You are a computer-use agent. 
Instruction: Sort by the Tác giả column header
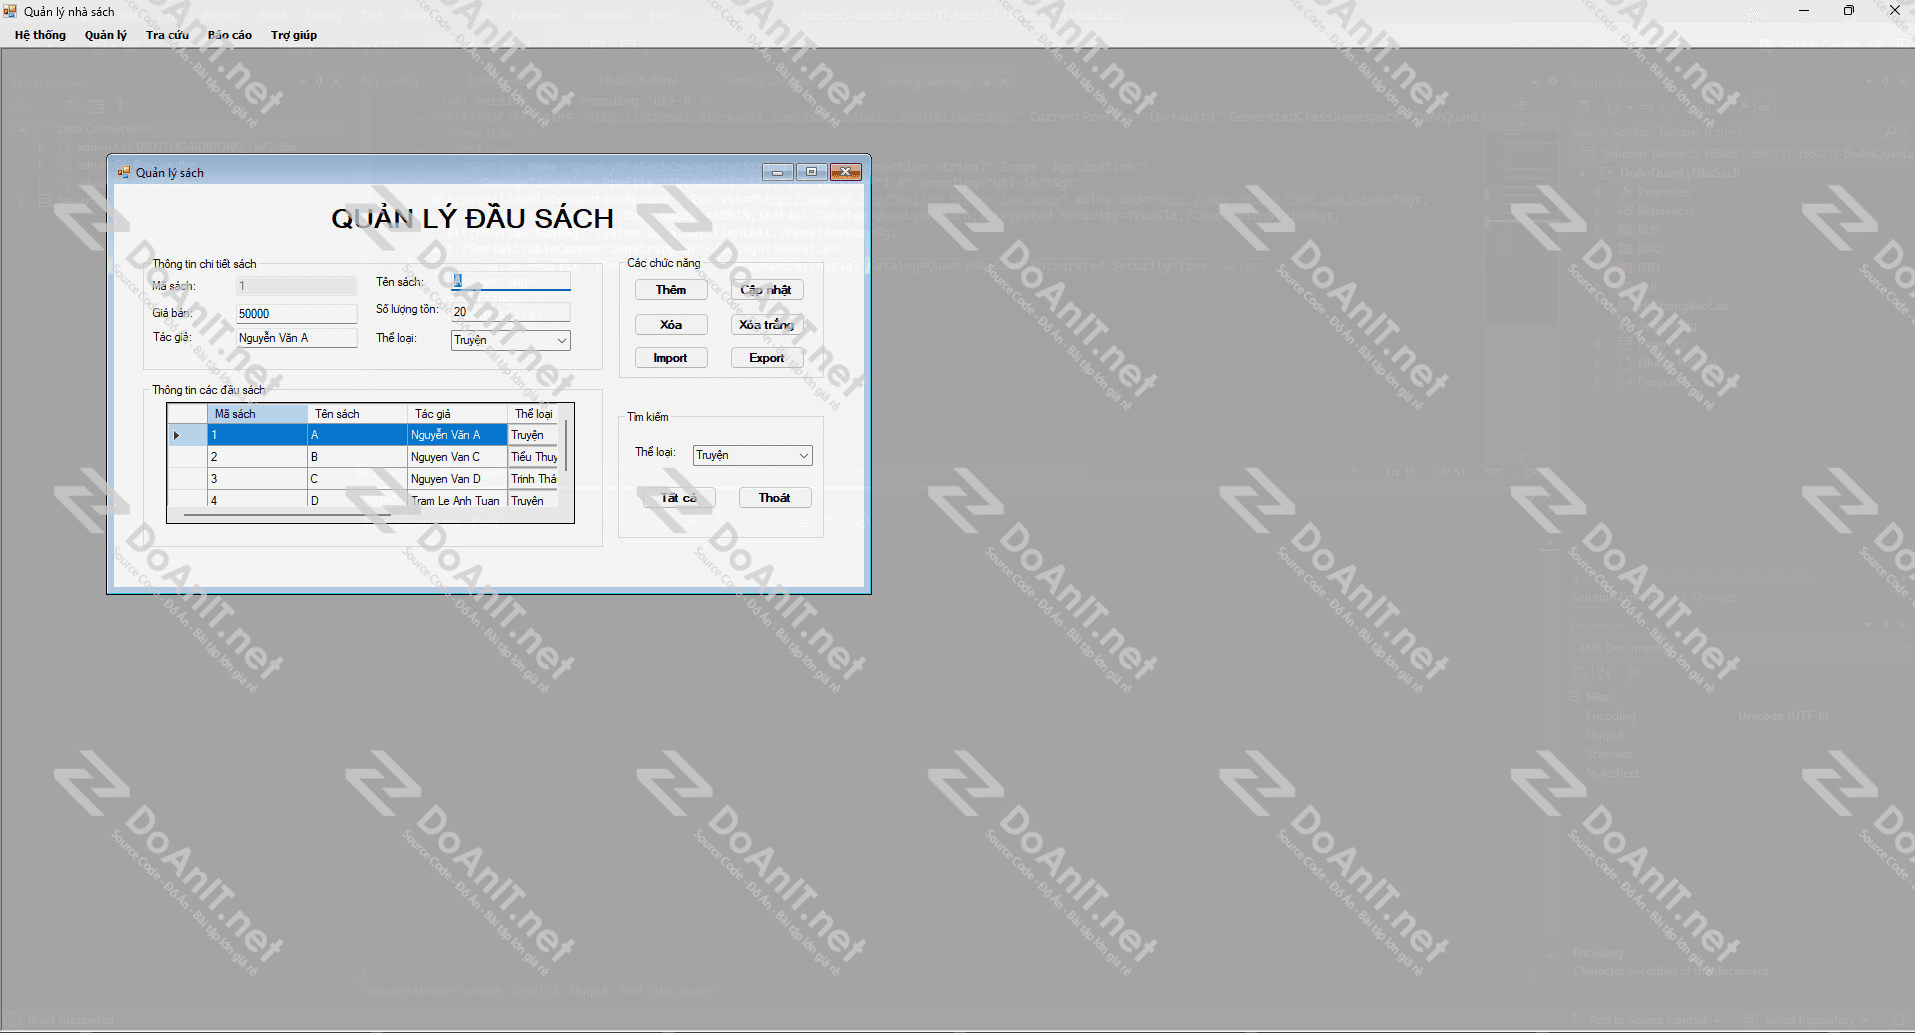coord(457,414)
